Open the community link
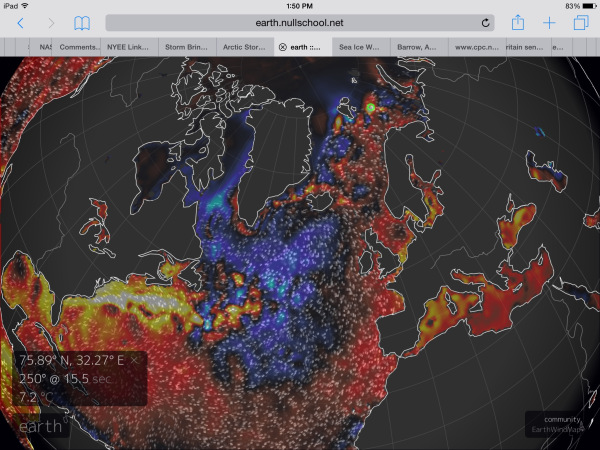This screenshot has width=600, height=450. click(562, 419)
